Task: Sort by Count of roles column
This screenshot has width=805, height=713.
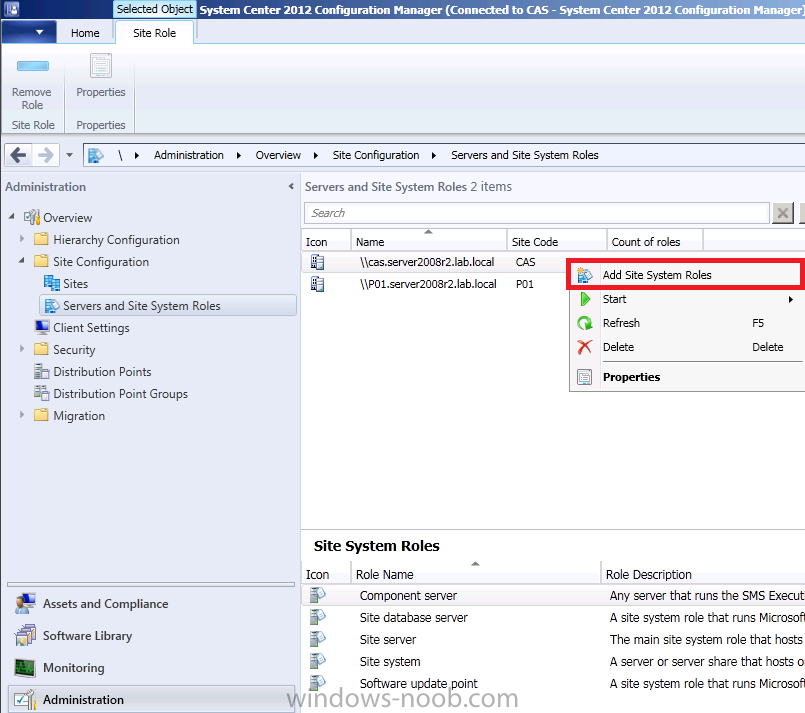Action: tap(655, 242)
